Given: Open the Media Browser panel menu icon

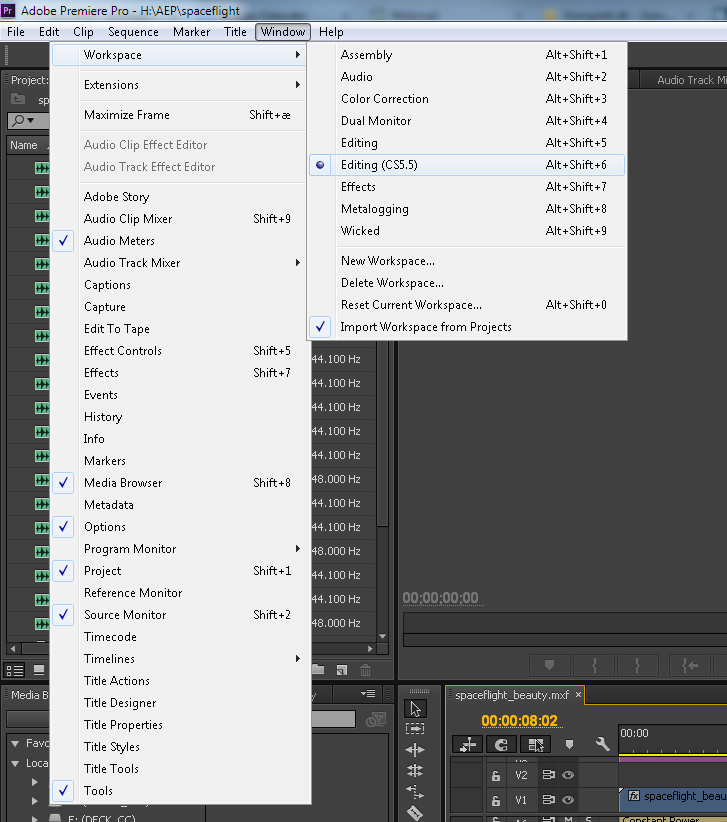Looking at the screenshot, I should coord(368,694).
